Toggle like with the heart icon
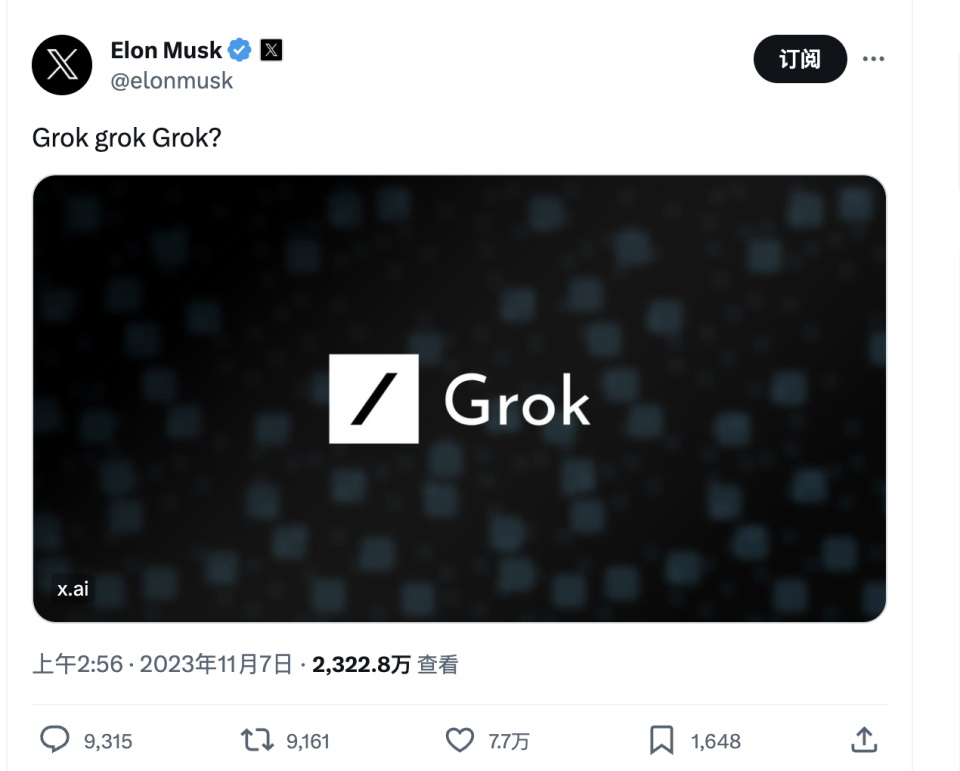 coord(459,740)
